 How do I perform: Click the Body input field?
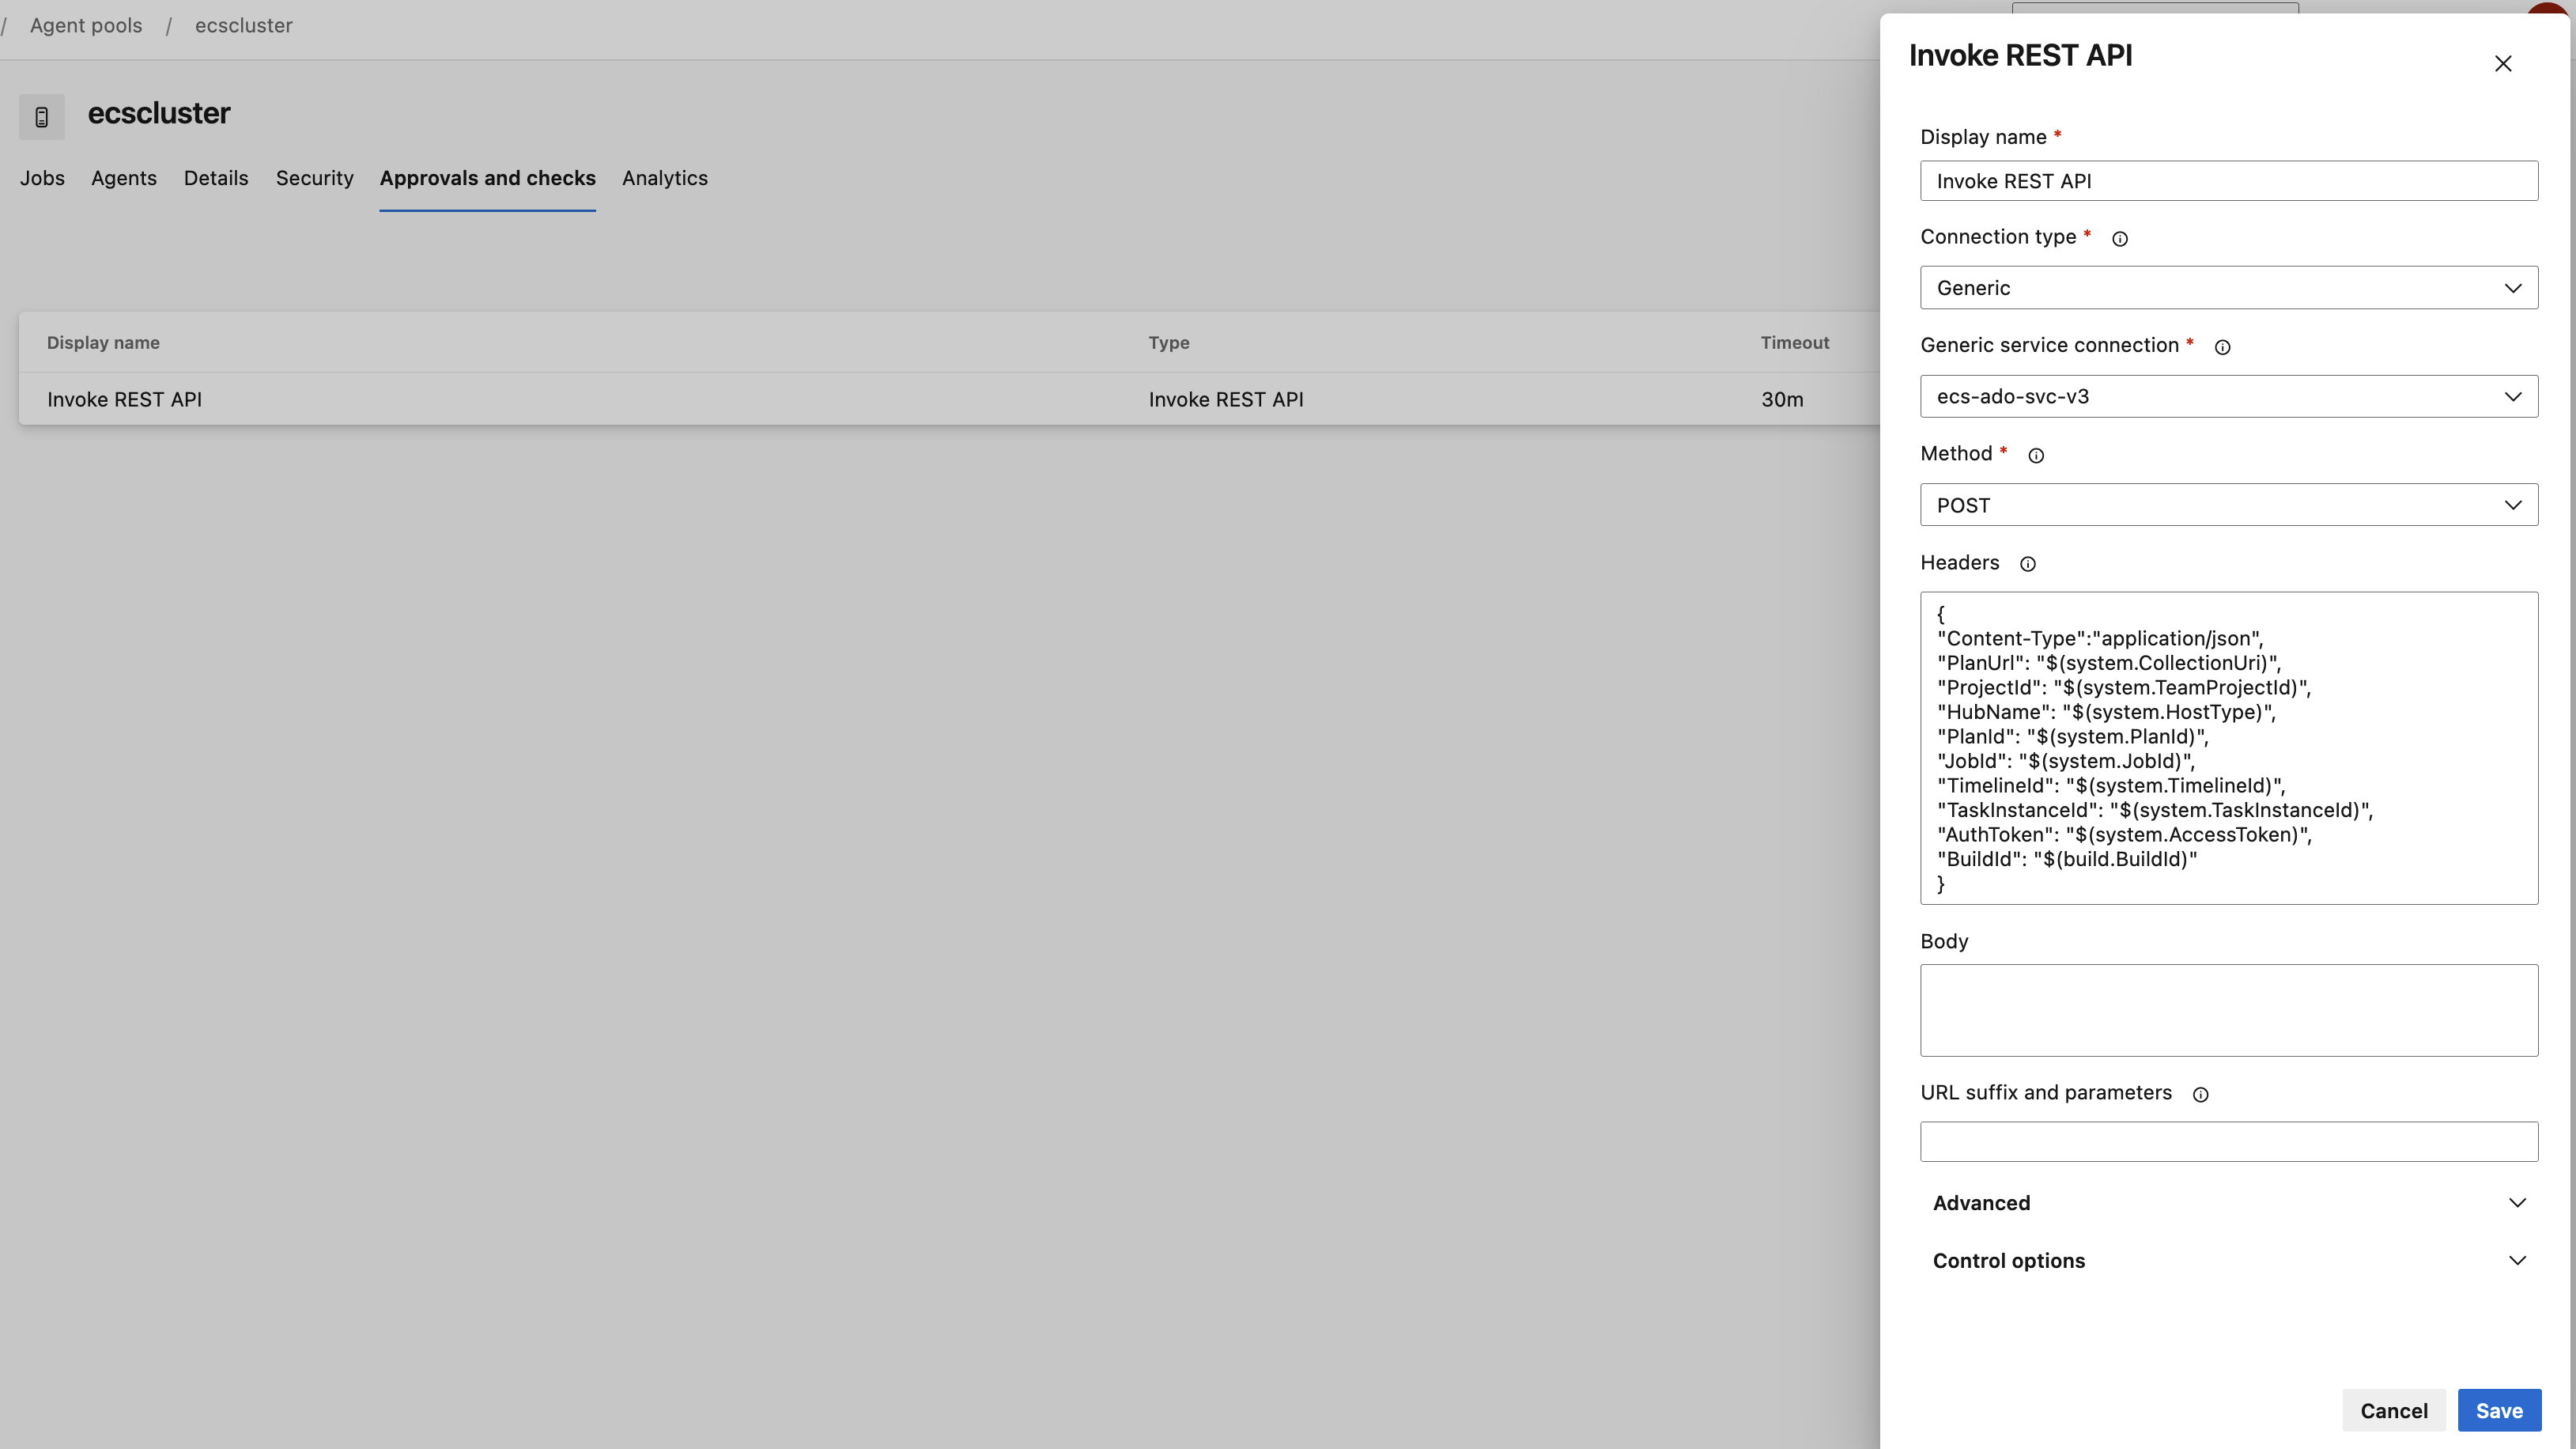[x=2229, y=1008]
